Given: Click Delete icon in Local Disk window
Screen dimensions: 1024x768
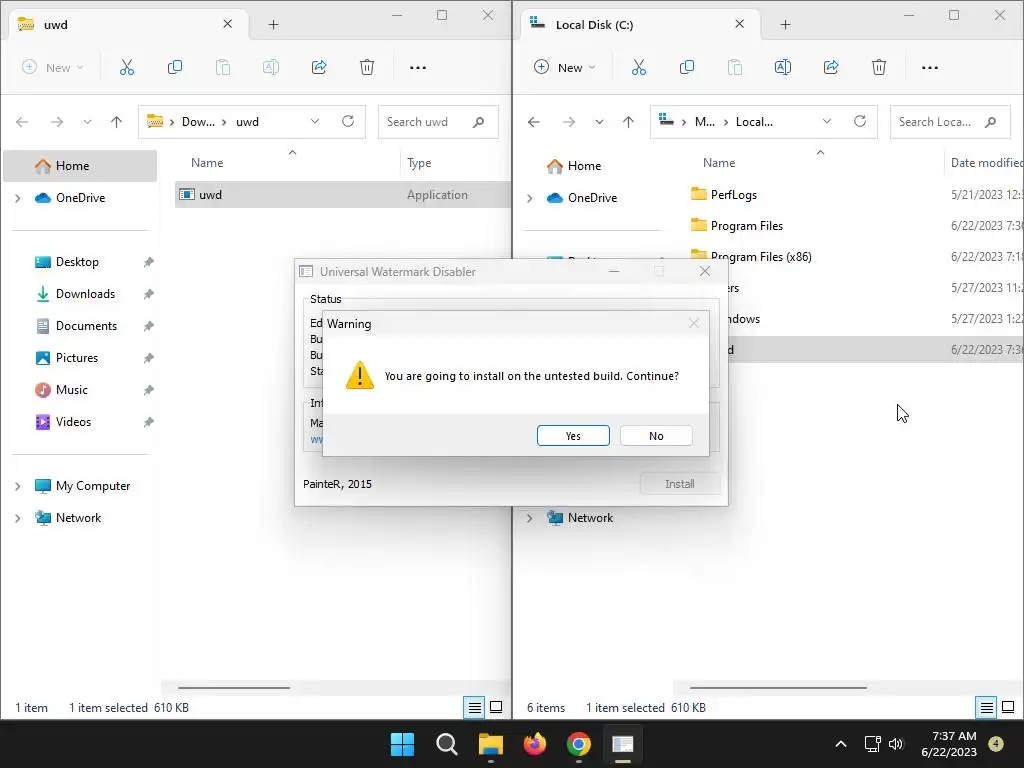Looking at the screenshot, I should click(879, 67).
